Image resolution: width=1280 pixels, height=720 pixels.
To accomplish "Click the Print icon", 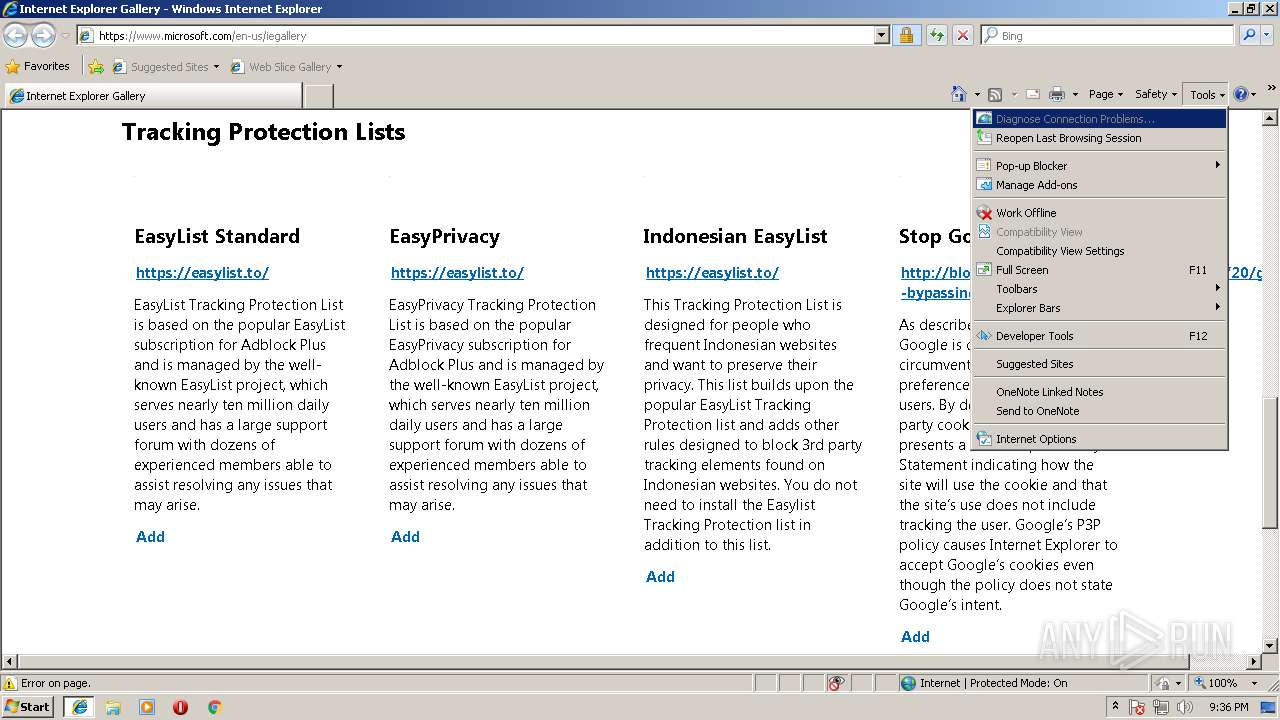I will pos(1056,94).
